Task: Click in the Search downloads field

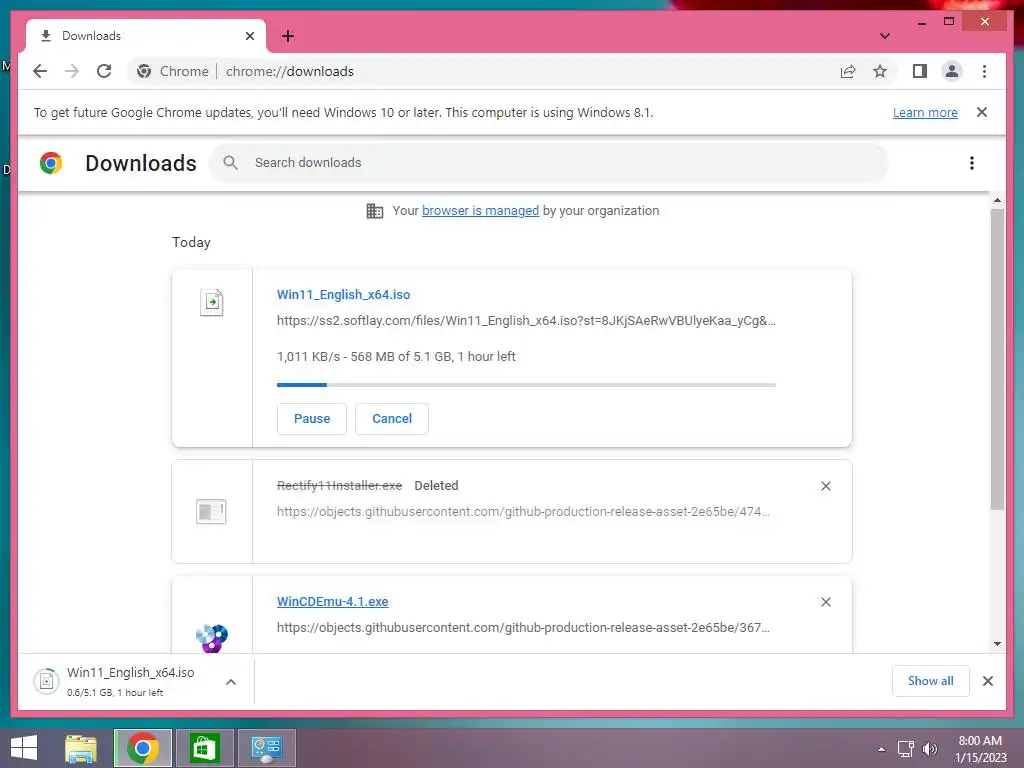Action: point(549,163)
